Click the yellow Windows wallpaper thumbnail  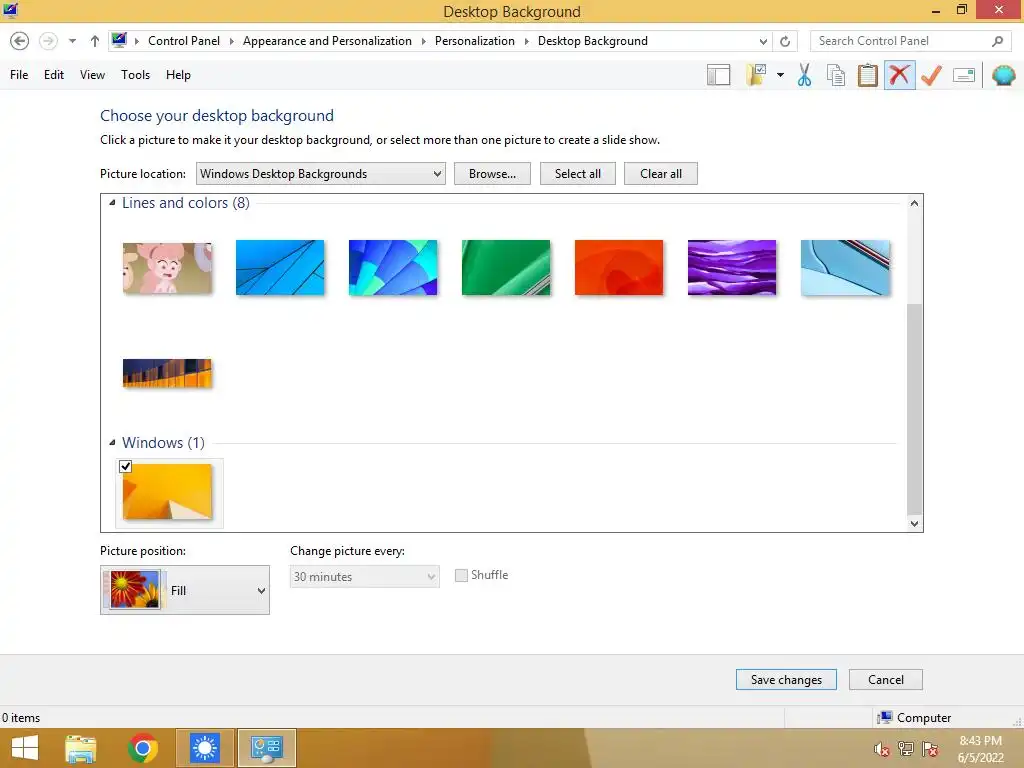[167, 492]
